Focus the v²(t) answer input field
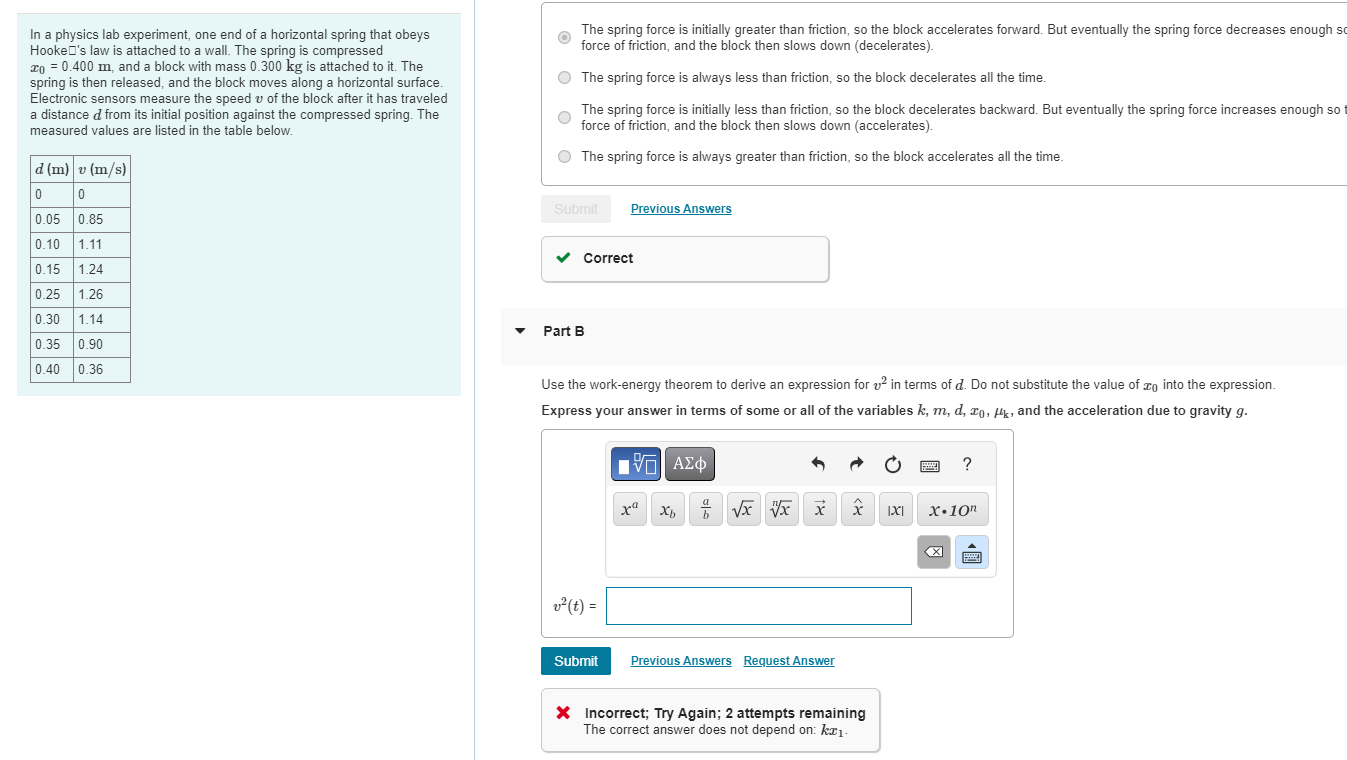 pyautogui.click(x=759, y=606)
